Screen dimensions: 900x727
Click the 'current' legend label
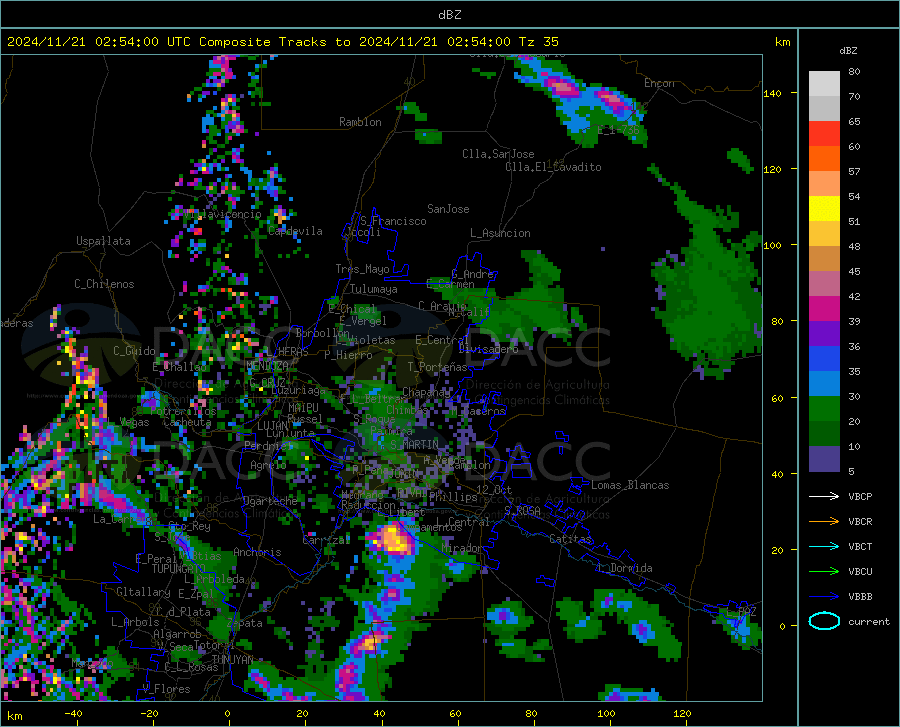point(869,621)
